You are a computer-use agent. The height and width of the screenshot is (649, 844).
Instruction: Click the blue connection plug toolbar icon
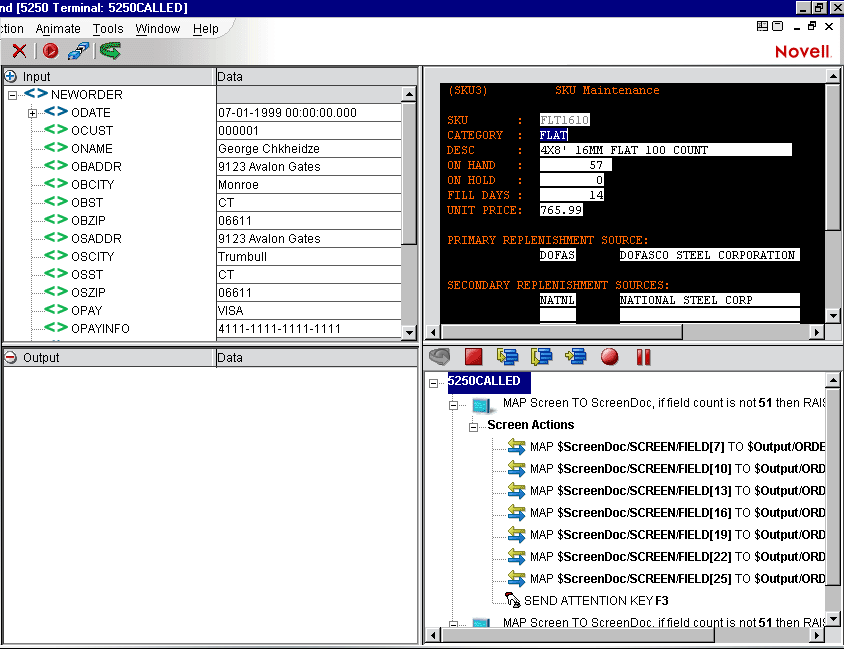[x=78, y=50]
